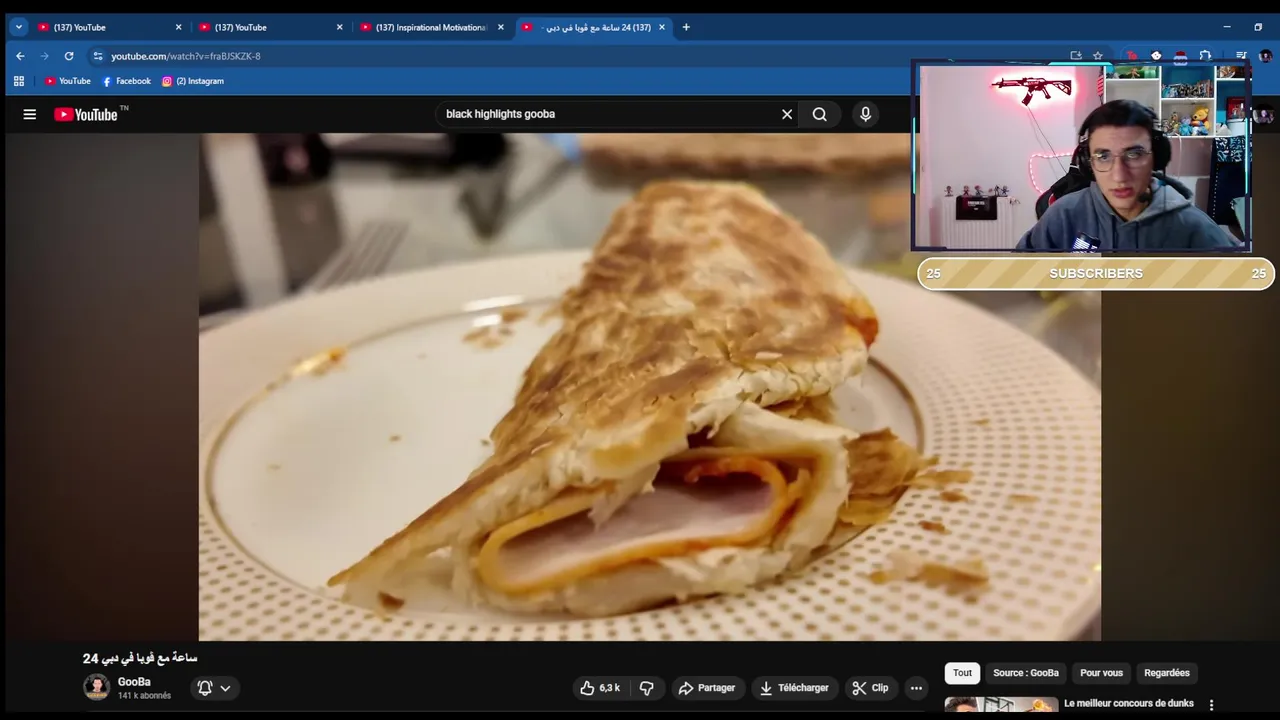Screen dimensions: 1280x720
Task: Close the first (137) YouTube tab
Action: (x=179, y=27)
